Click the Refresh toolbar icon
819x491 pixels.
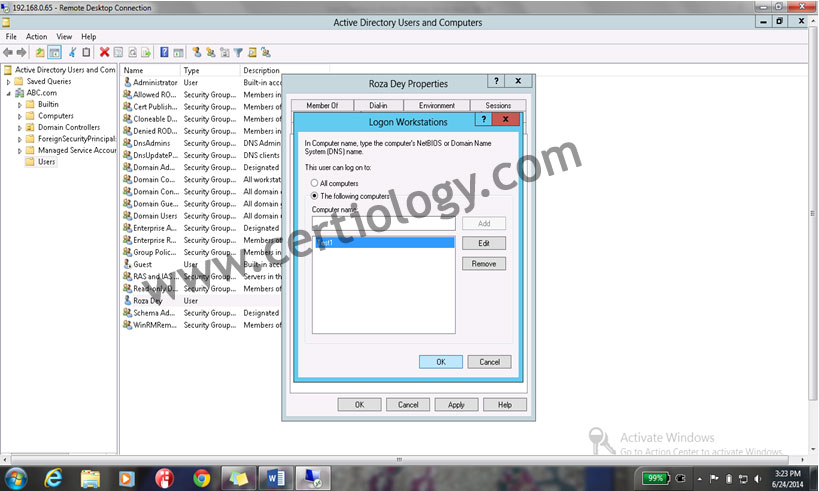(133, 52)
